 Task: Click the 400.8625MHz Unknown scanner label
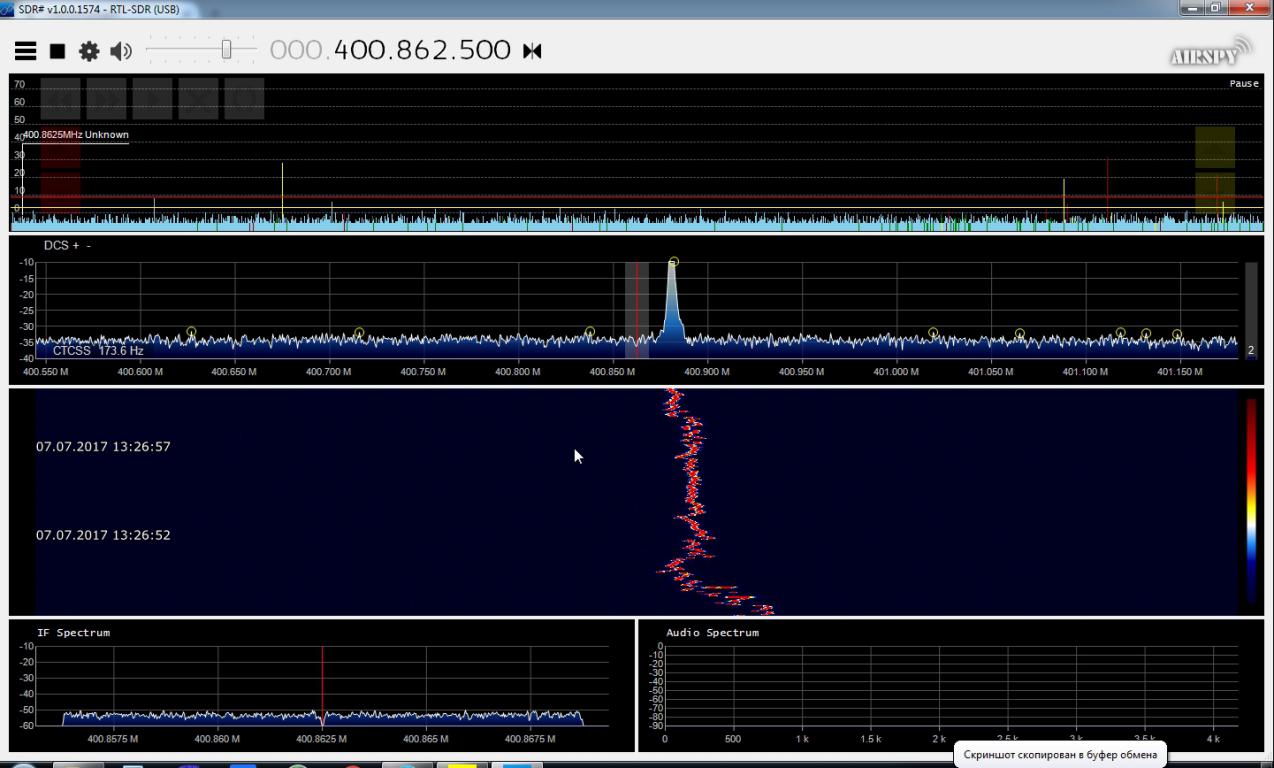tap(76, 134)
